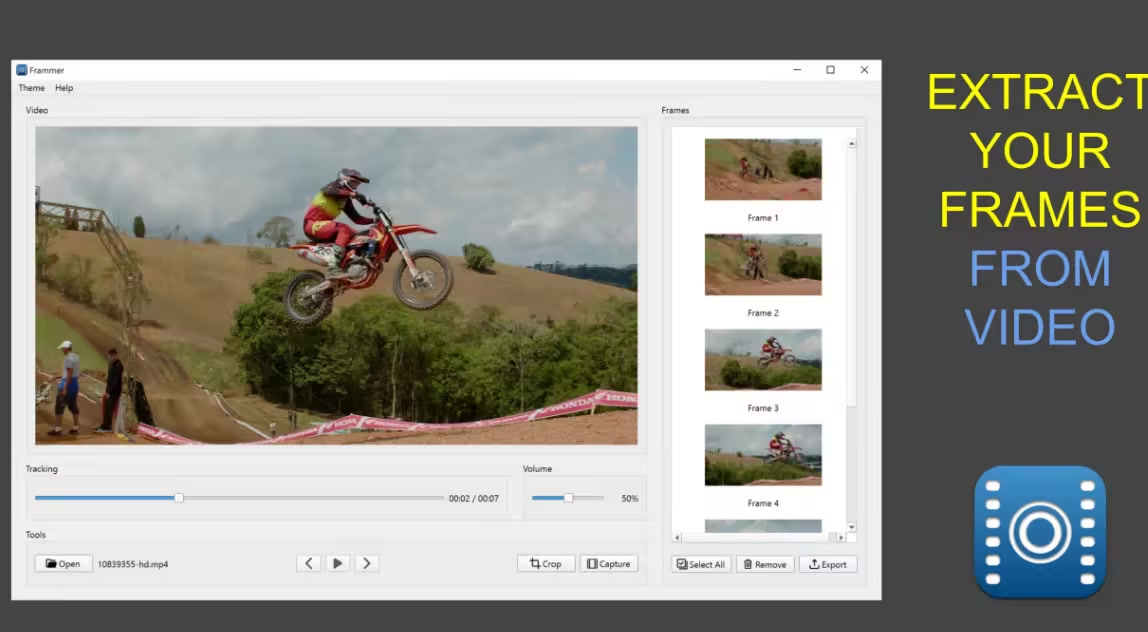Click the tracking slider handle
The height and width of the screenshot is (632, 1148).
pos(179,498)
